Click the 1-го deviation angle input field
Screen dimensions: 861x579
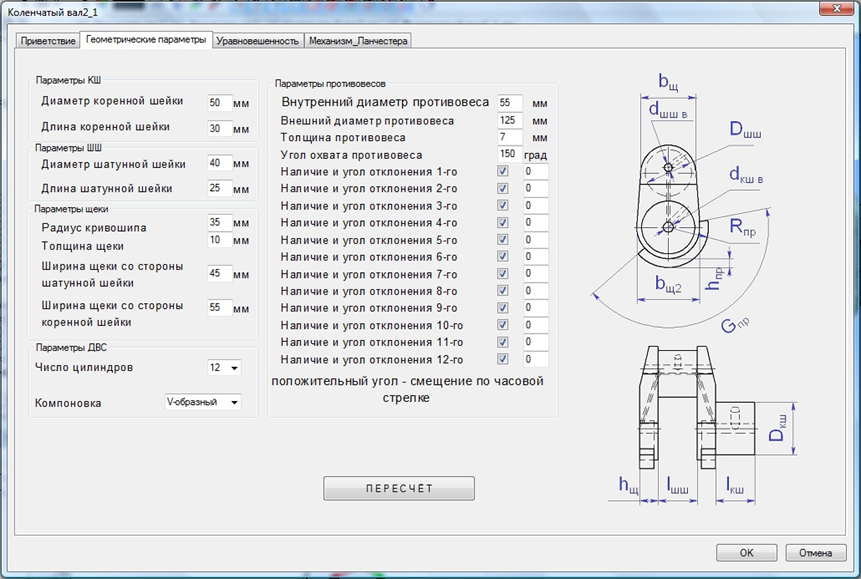point(535,171)
